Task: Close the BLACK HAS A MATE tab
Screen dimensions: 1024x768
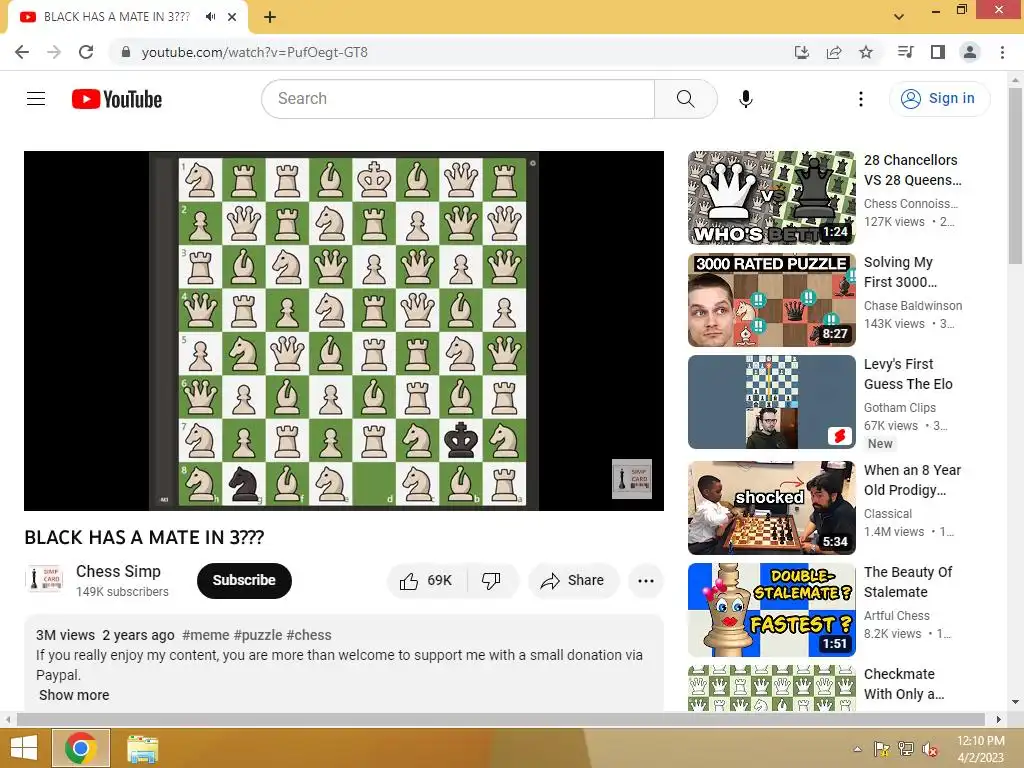Action: coord(232,17)
